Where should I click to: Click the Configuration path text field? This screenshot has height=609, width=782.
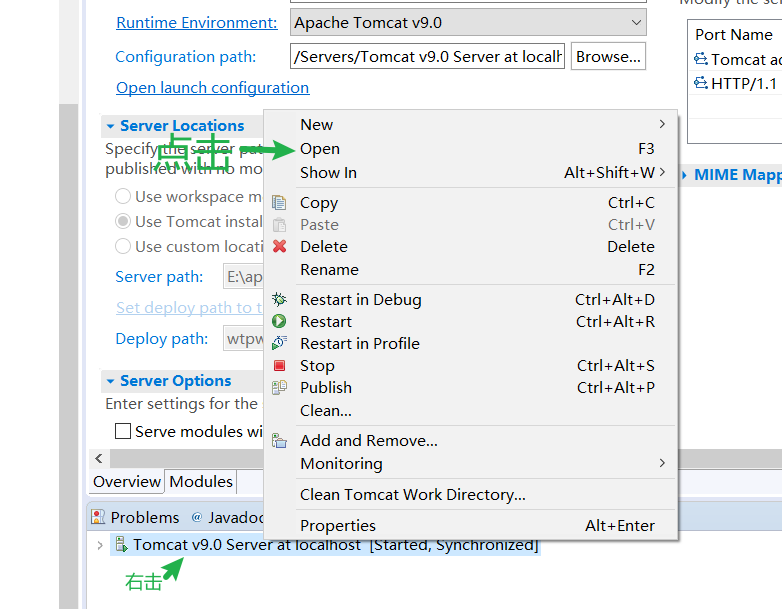click(x=427, y=57)
